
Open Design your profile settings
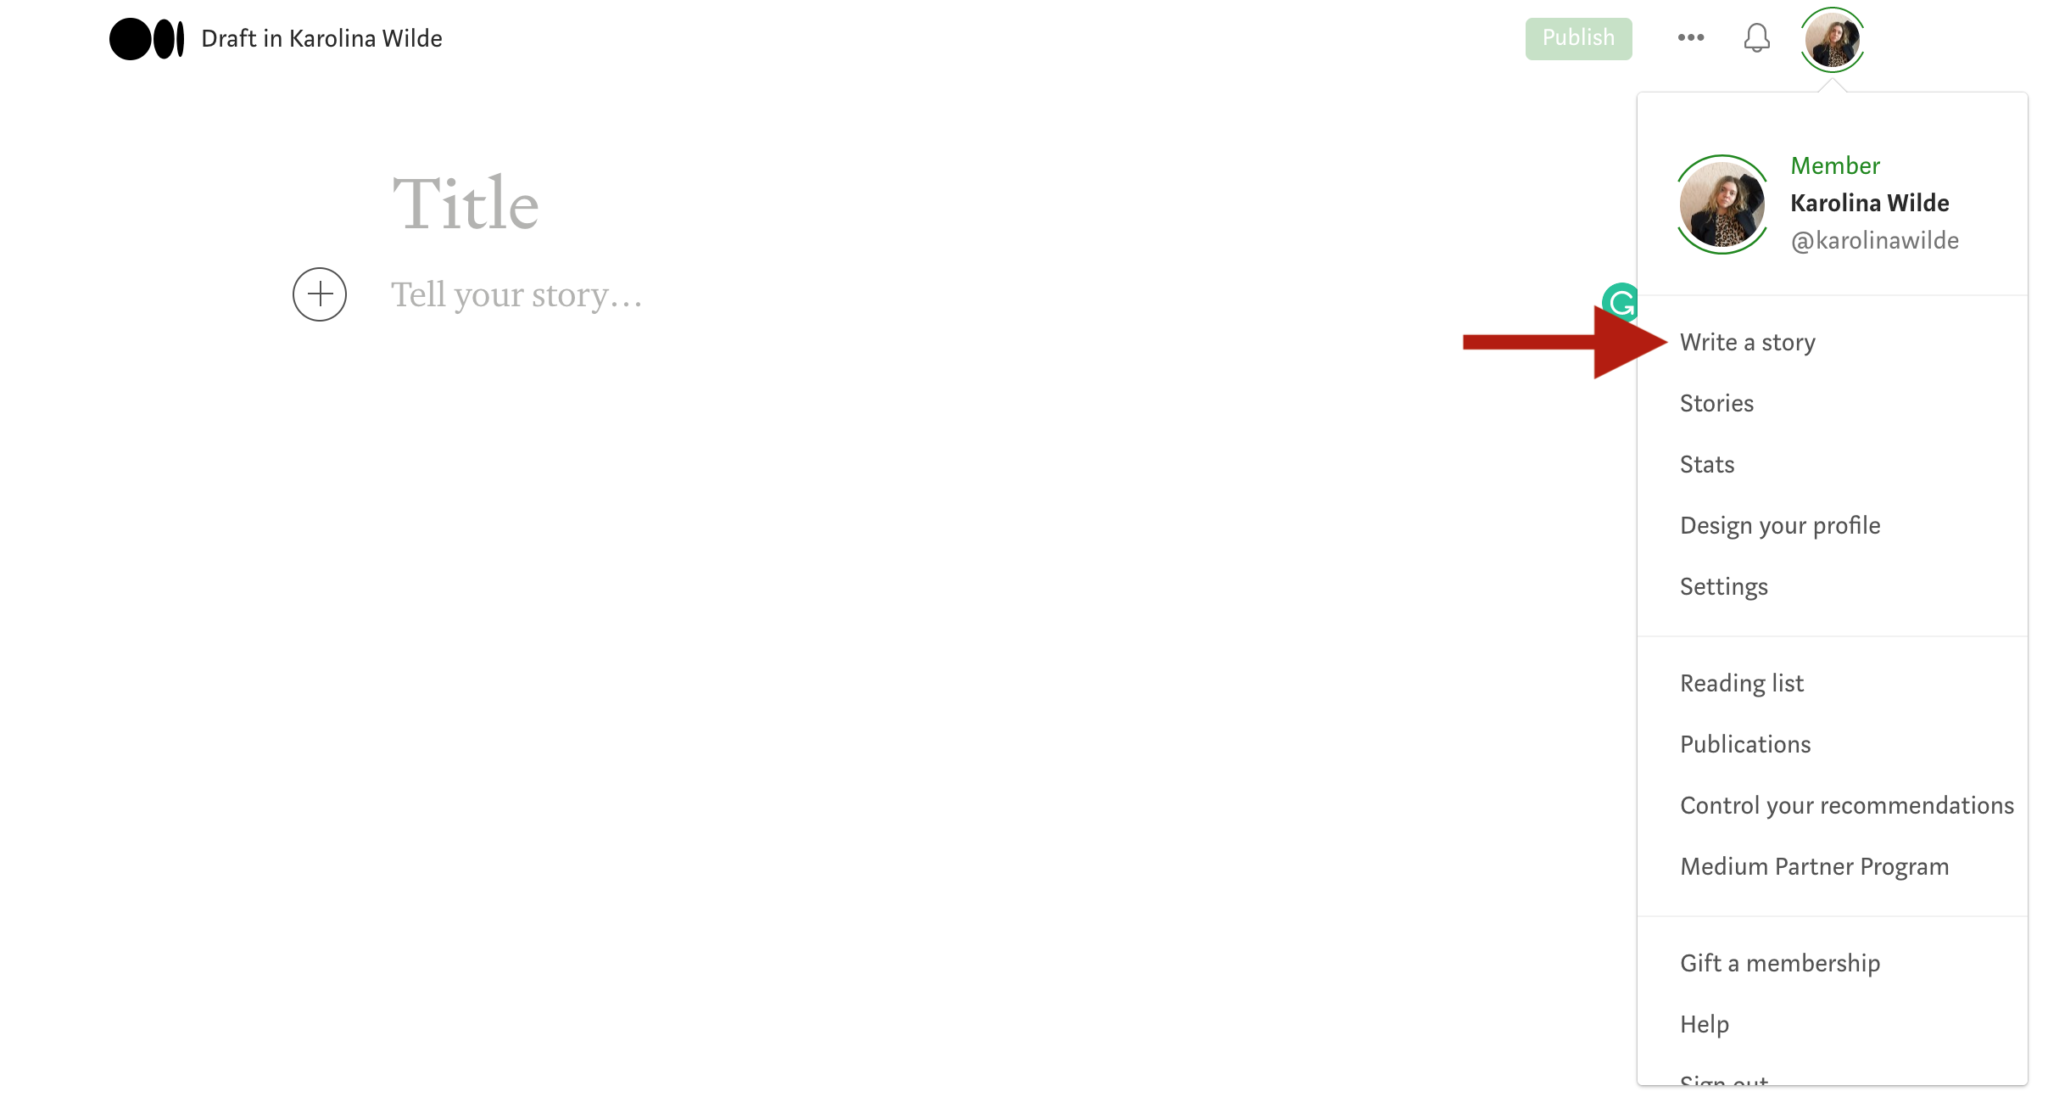pos(1778,524)
